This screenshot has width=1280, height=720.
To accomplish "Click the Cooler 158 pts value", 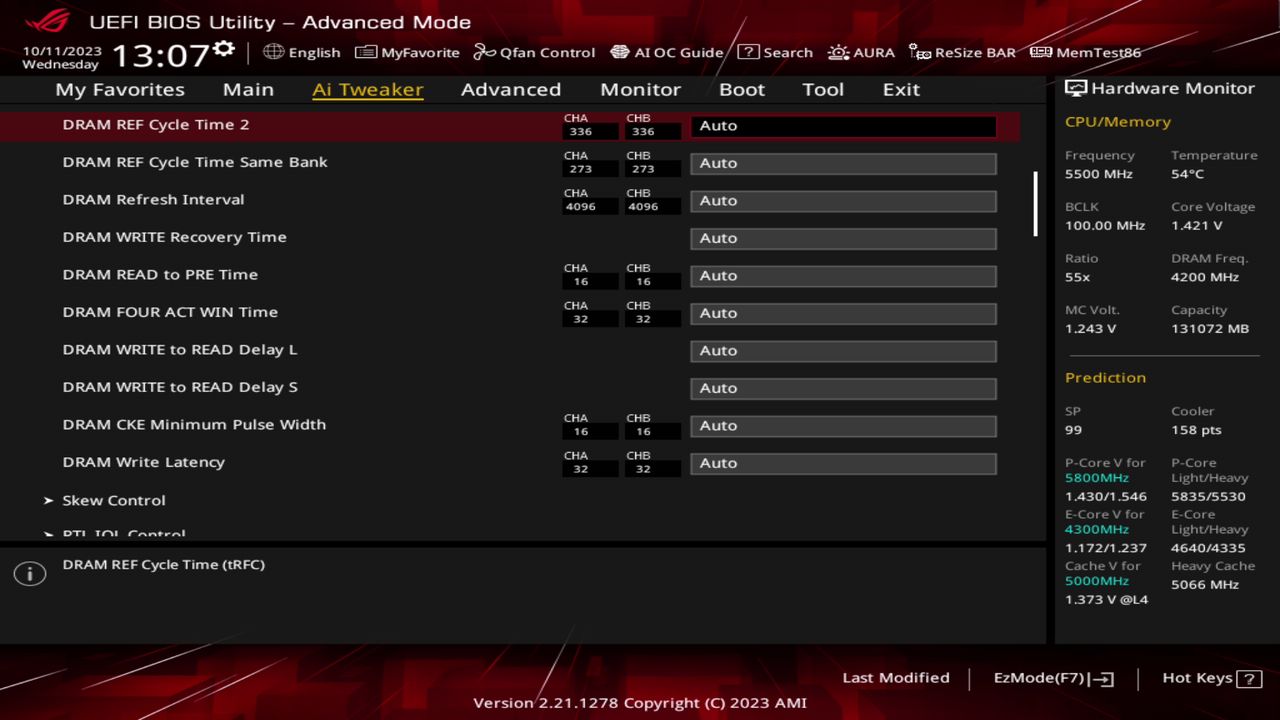I will (1196, 430).
